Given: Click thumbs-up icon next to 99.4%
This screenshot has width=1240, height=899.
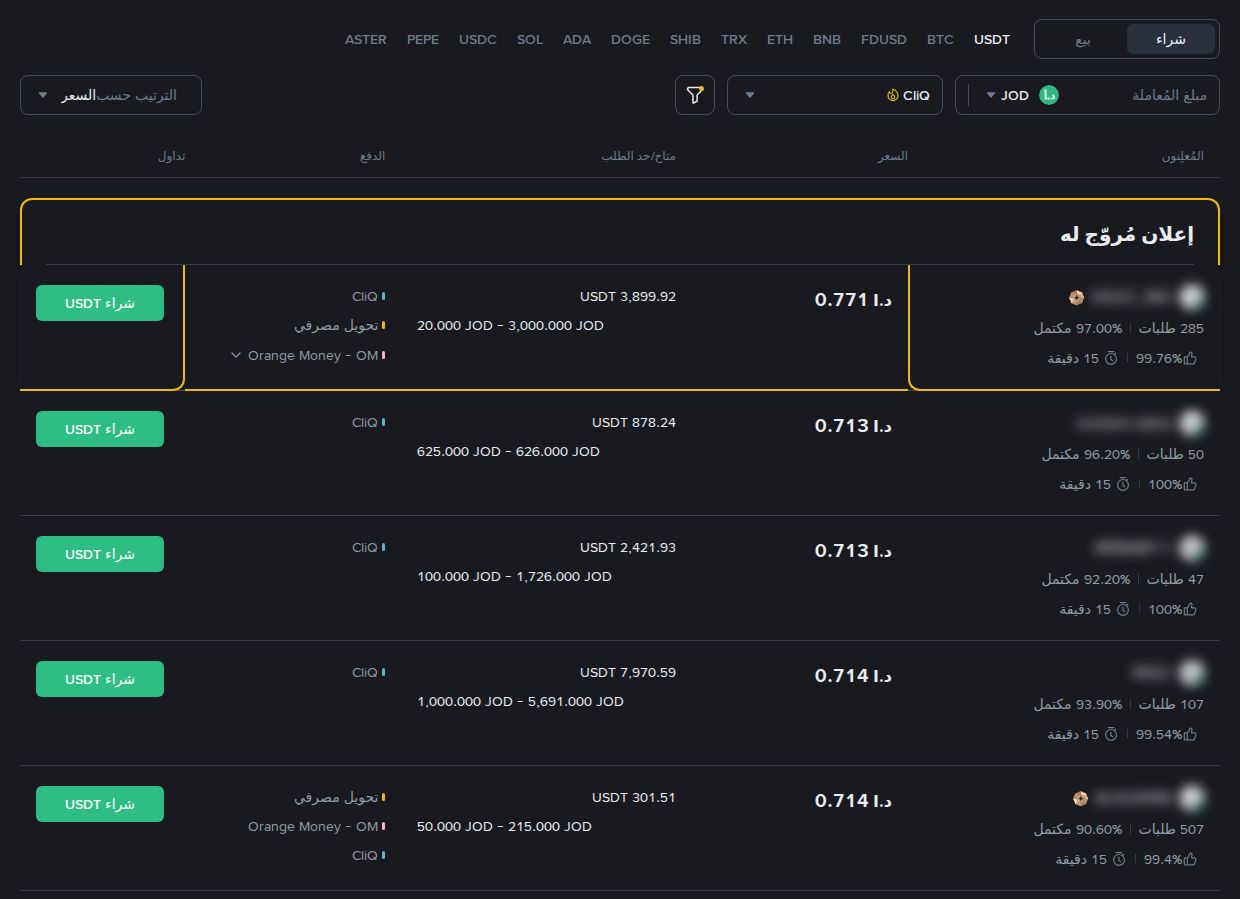Looking at the screenshot, I should coord(1190,859).
